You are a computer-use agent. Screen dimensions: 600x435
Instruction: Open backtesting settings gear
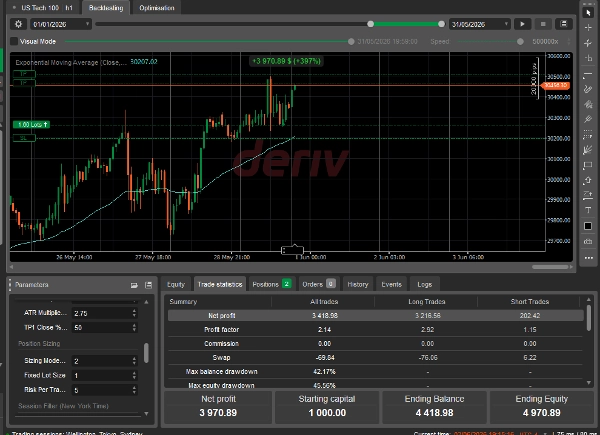point(18,24)
